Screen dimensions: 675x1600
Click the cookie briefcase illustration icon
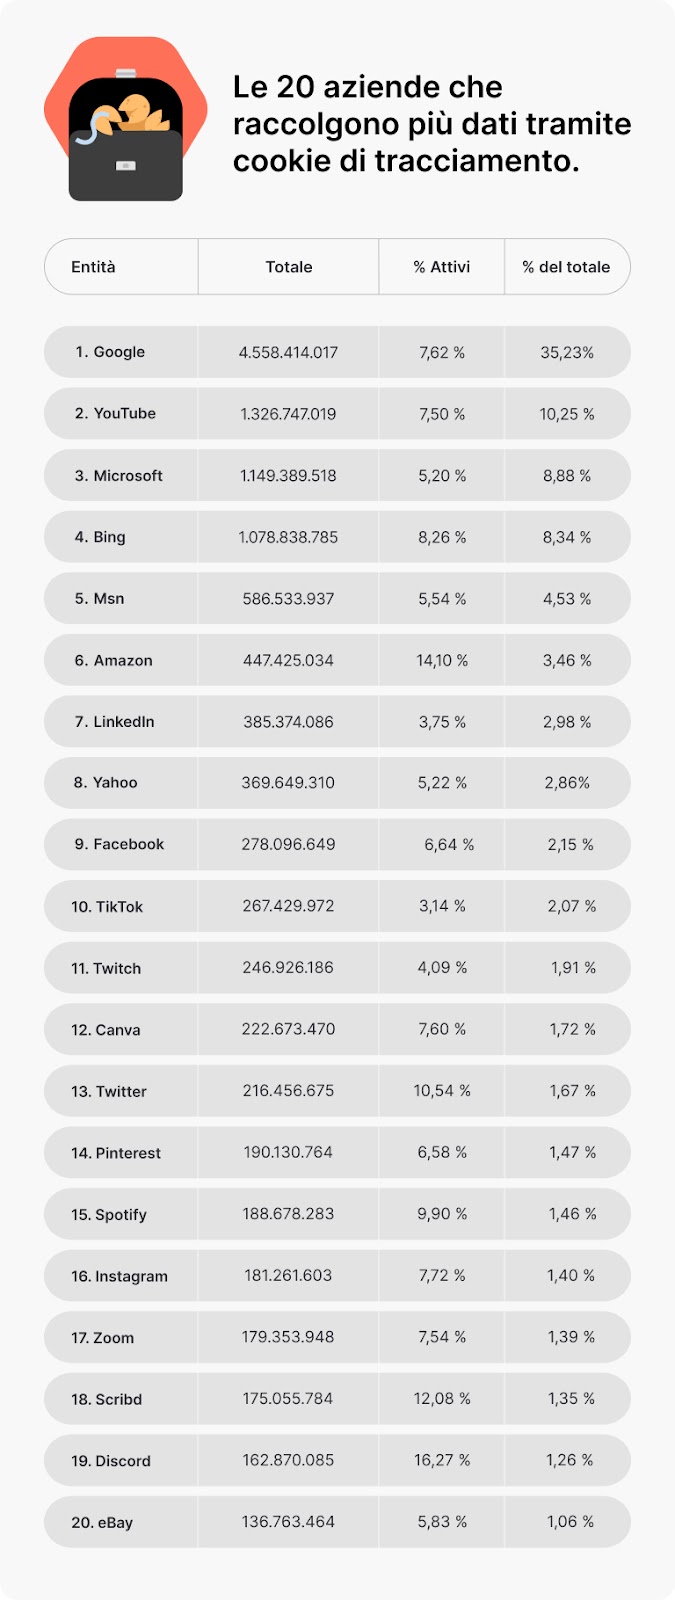[126, 120]
